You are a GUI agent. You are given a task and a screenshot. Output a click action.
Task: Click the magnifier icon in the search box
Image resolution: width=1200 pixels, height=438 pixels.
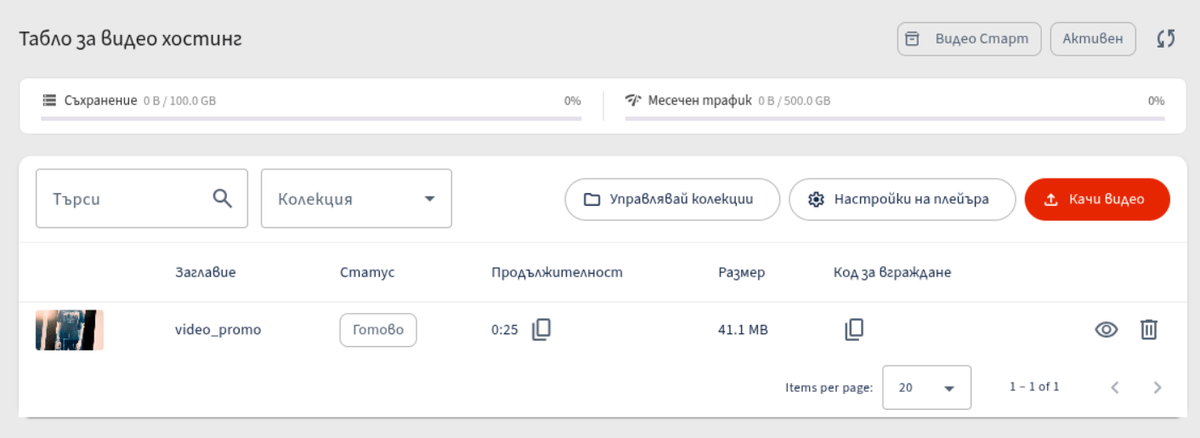[223, 198]
